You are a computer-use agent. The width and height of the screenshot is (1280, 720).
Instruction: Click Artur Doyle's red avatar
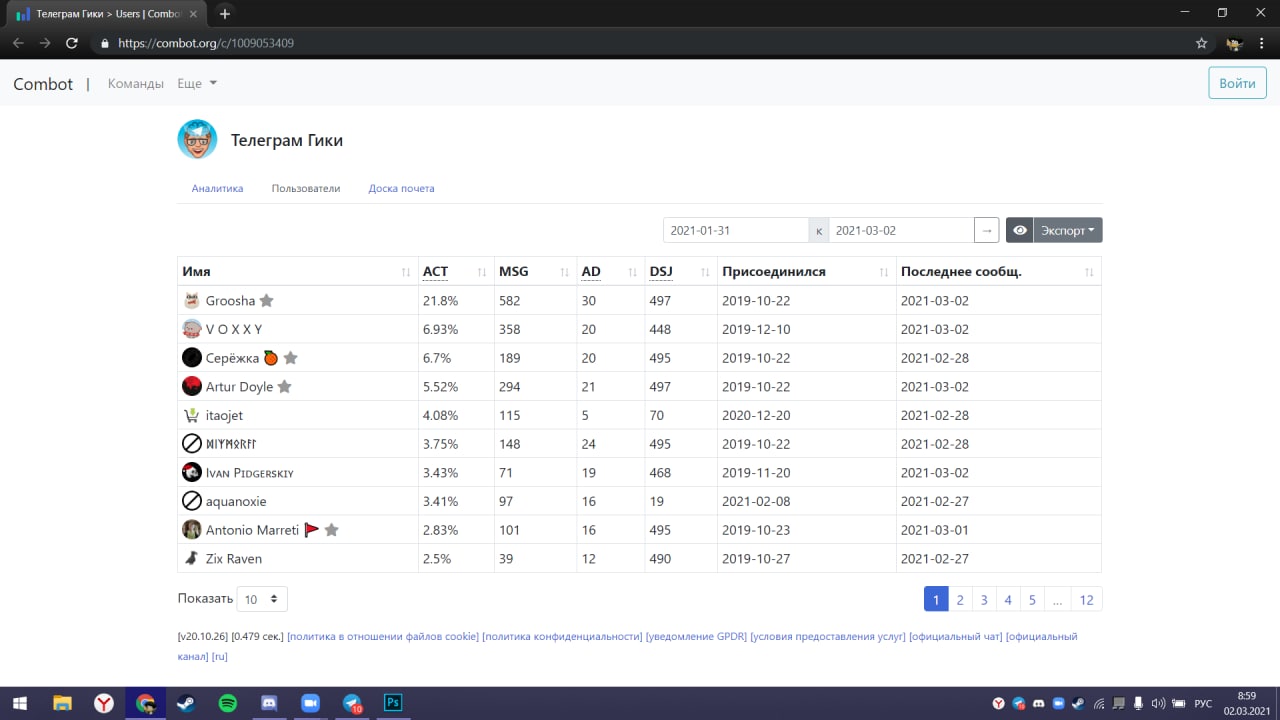192,386
